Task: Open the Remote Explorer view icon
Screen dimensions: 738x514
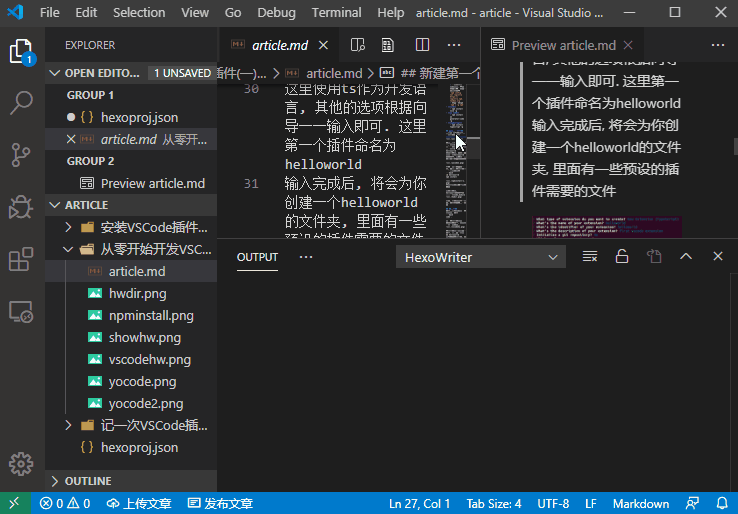Action: click(21, 312)
